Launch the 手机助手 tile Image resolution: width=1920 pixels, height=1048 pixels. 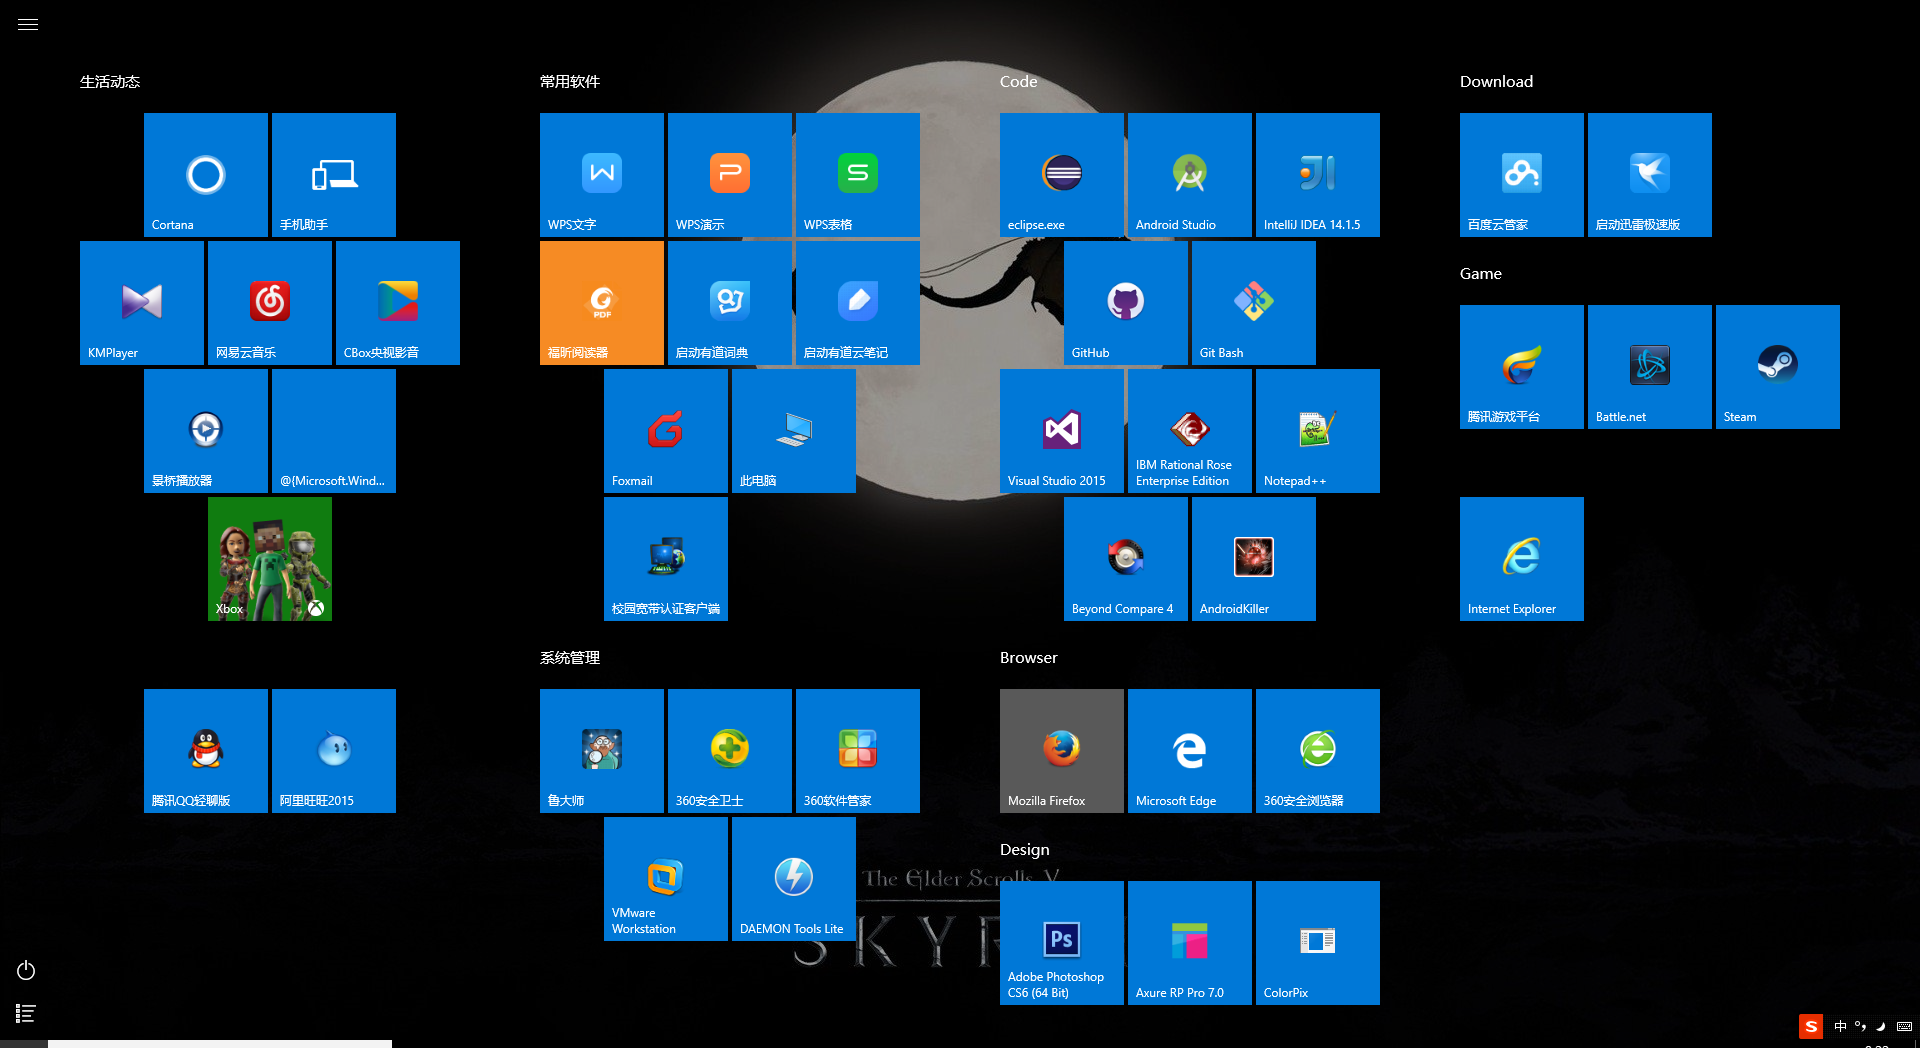tap(334, 175)
